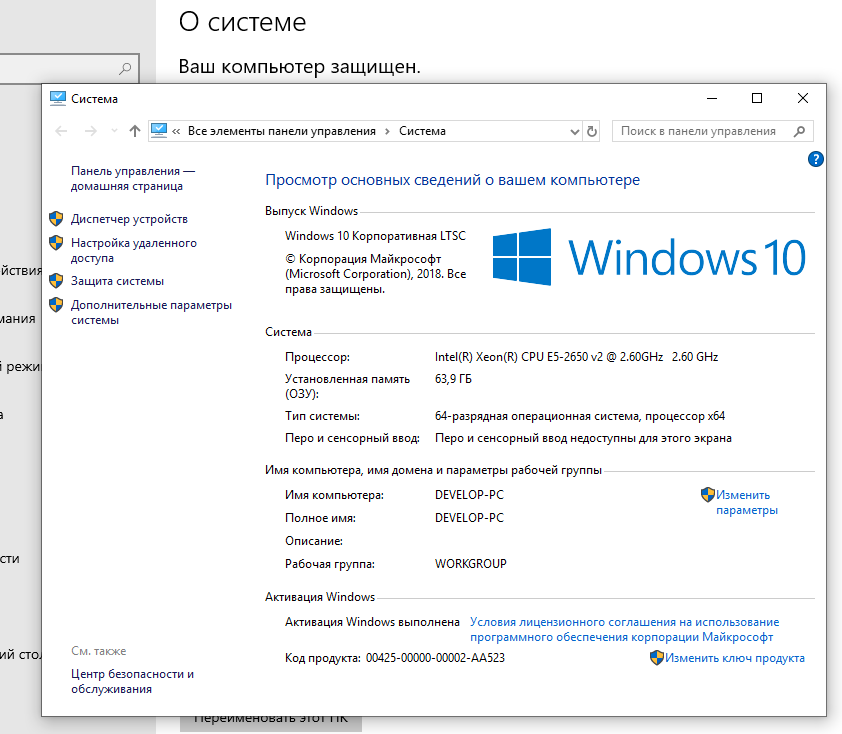The height and width of the screenshot is (734, 842).
Task: Click breadcrumb separator arrow before Система
Action: (x=387, y=132)
